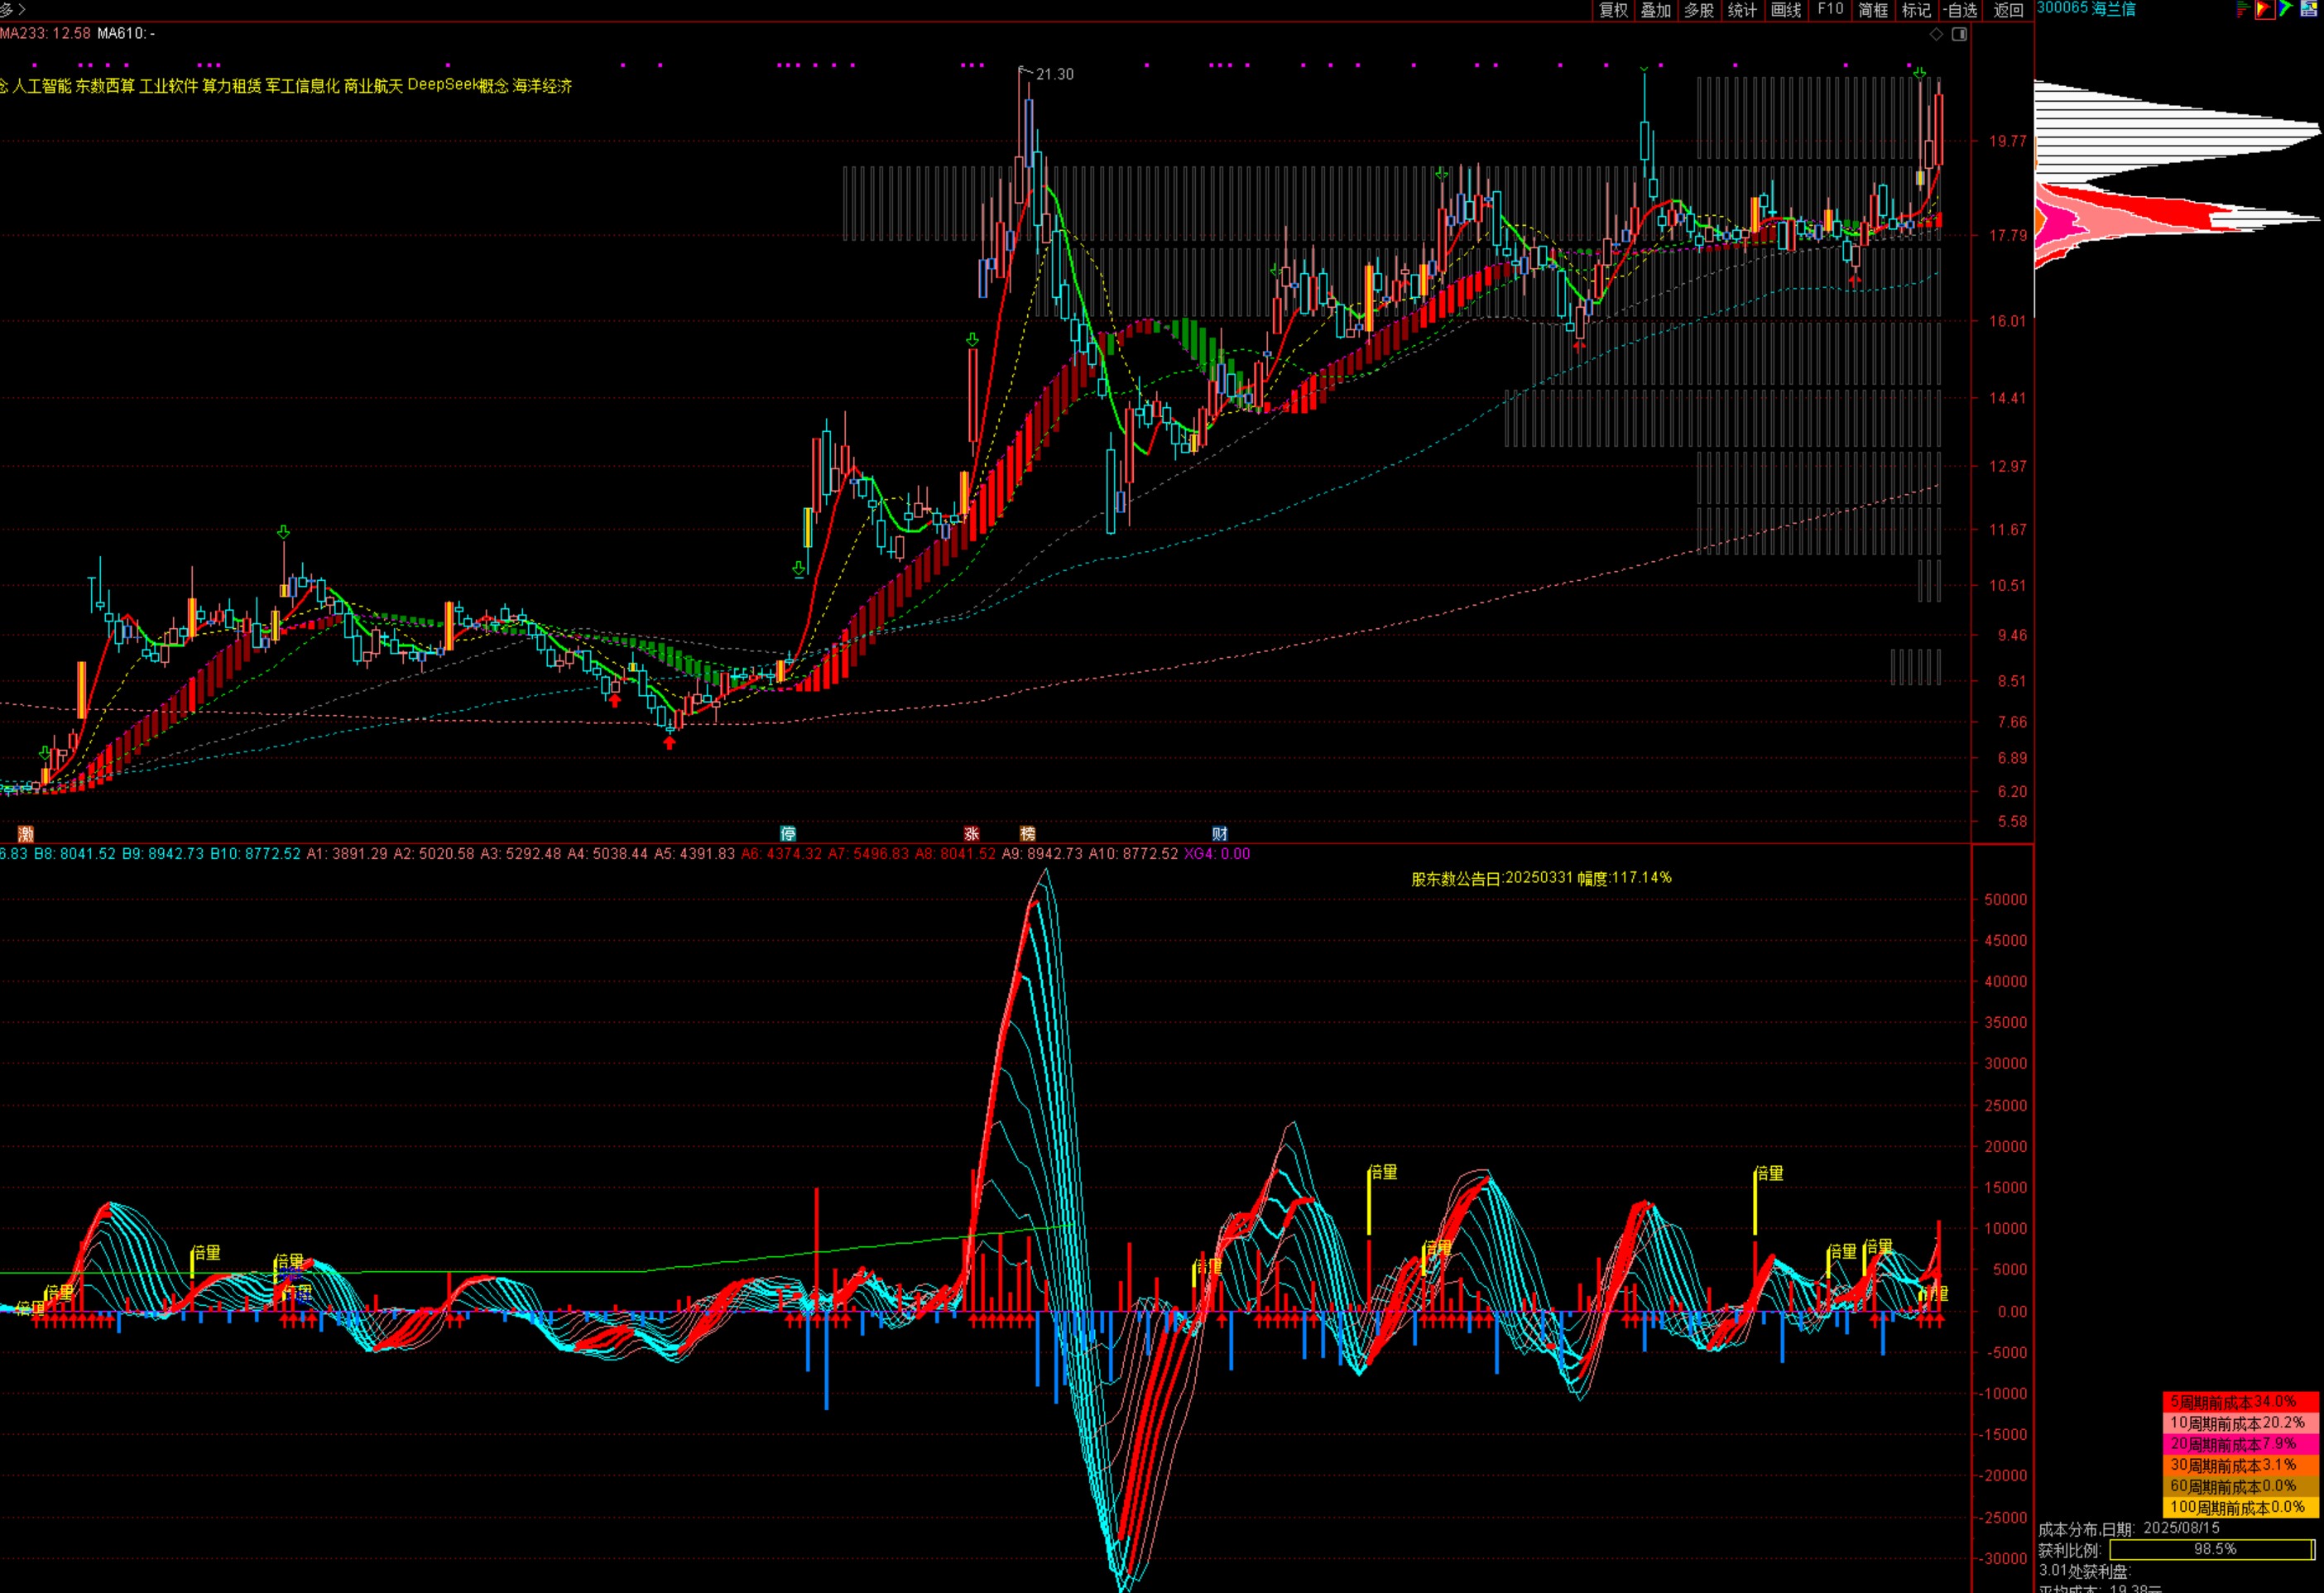
Task: Click the 30周期前成本 orange swatch
Action: 2241,1465
